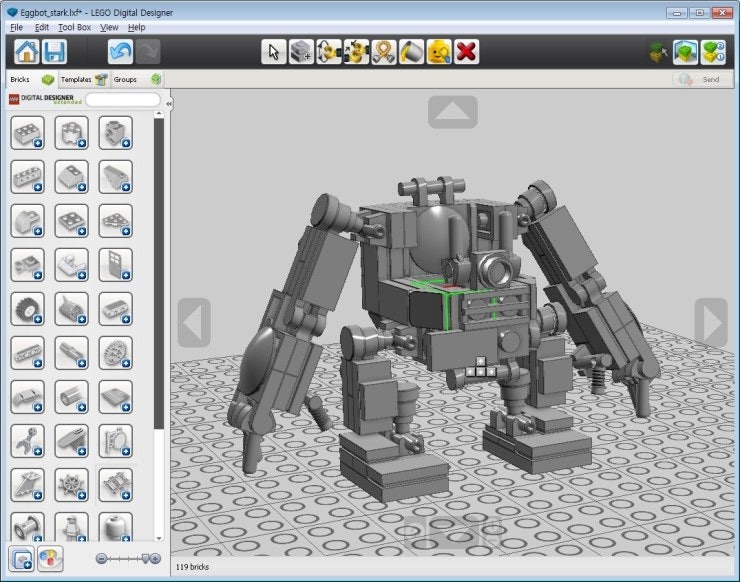Expand the slope bricks category
This screenshot has width=740, height=582.
tap(71, 177)
